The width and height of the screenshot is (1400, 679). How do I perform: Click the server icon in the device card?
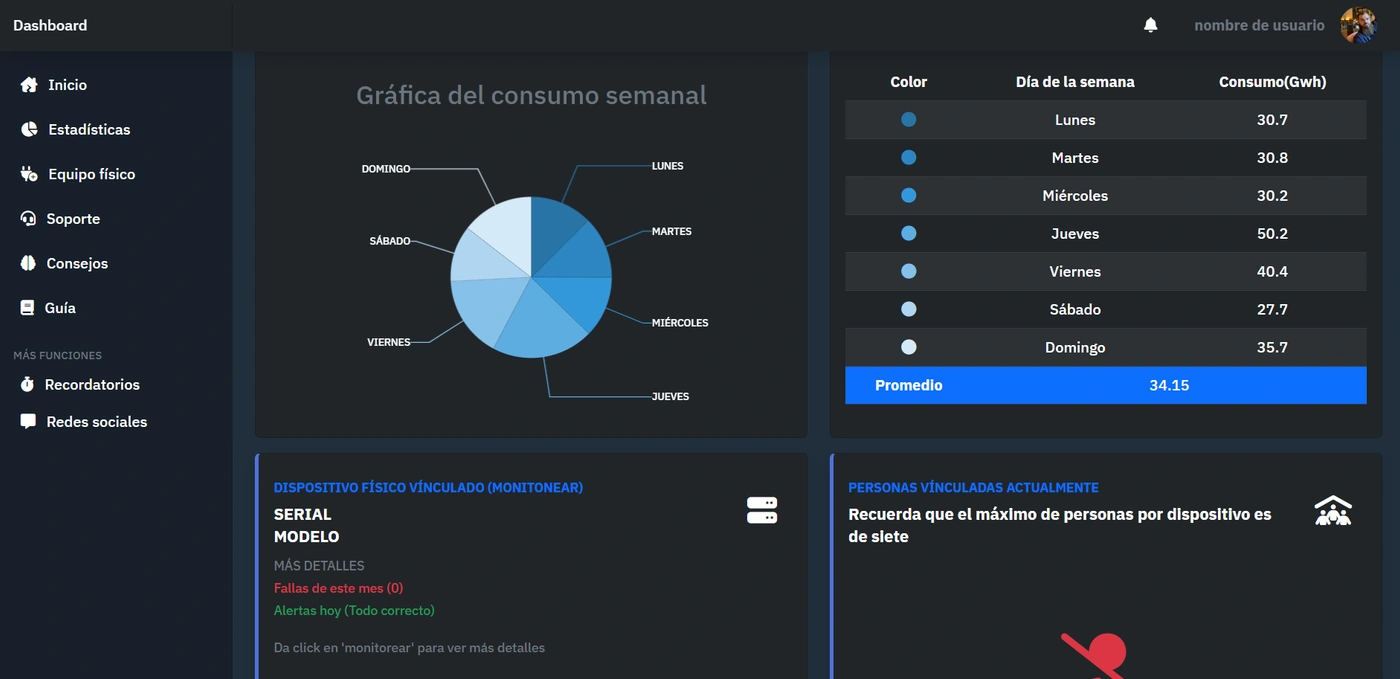coord(762,510)
